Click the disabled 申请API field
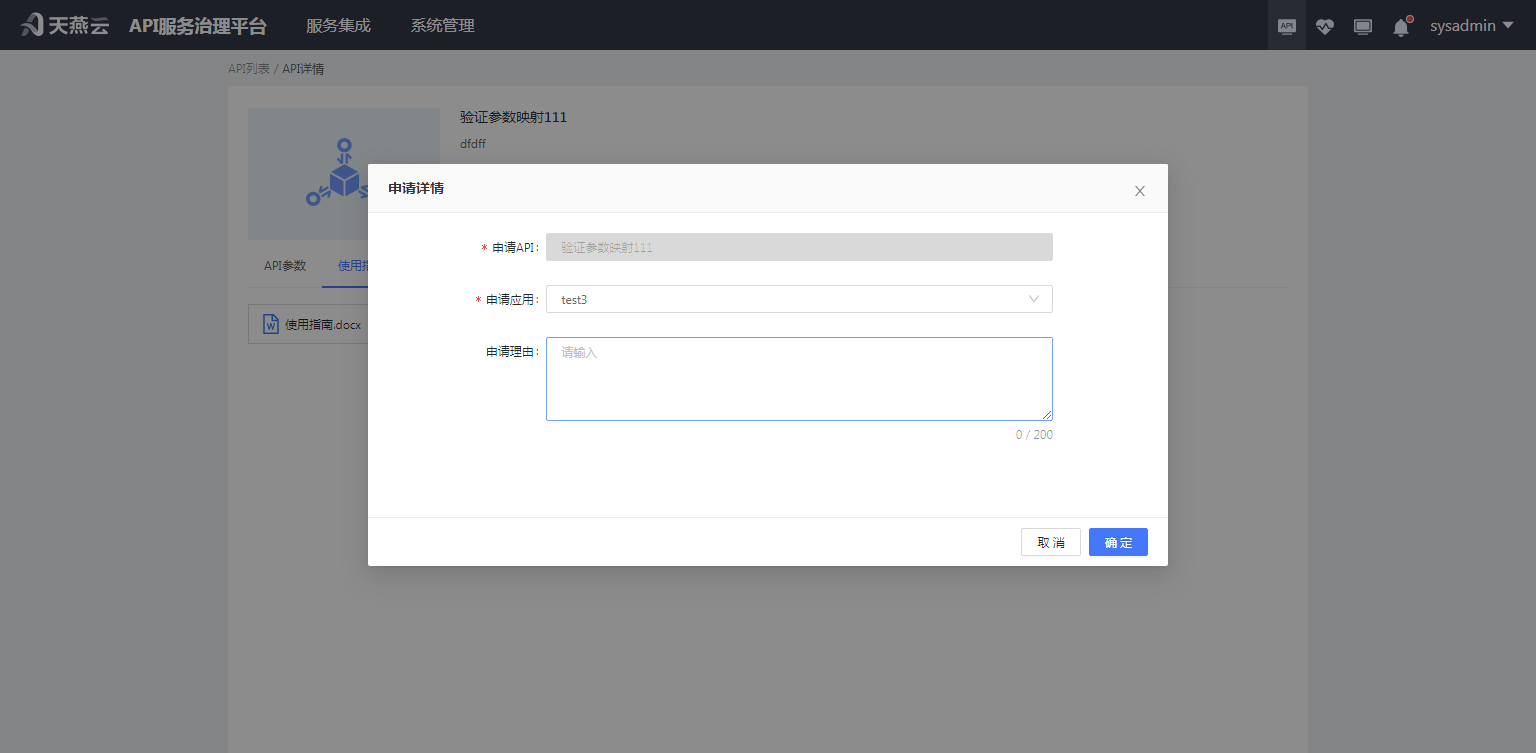The image size is (1536, 753). click(x=798, y=247)
